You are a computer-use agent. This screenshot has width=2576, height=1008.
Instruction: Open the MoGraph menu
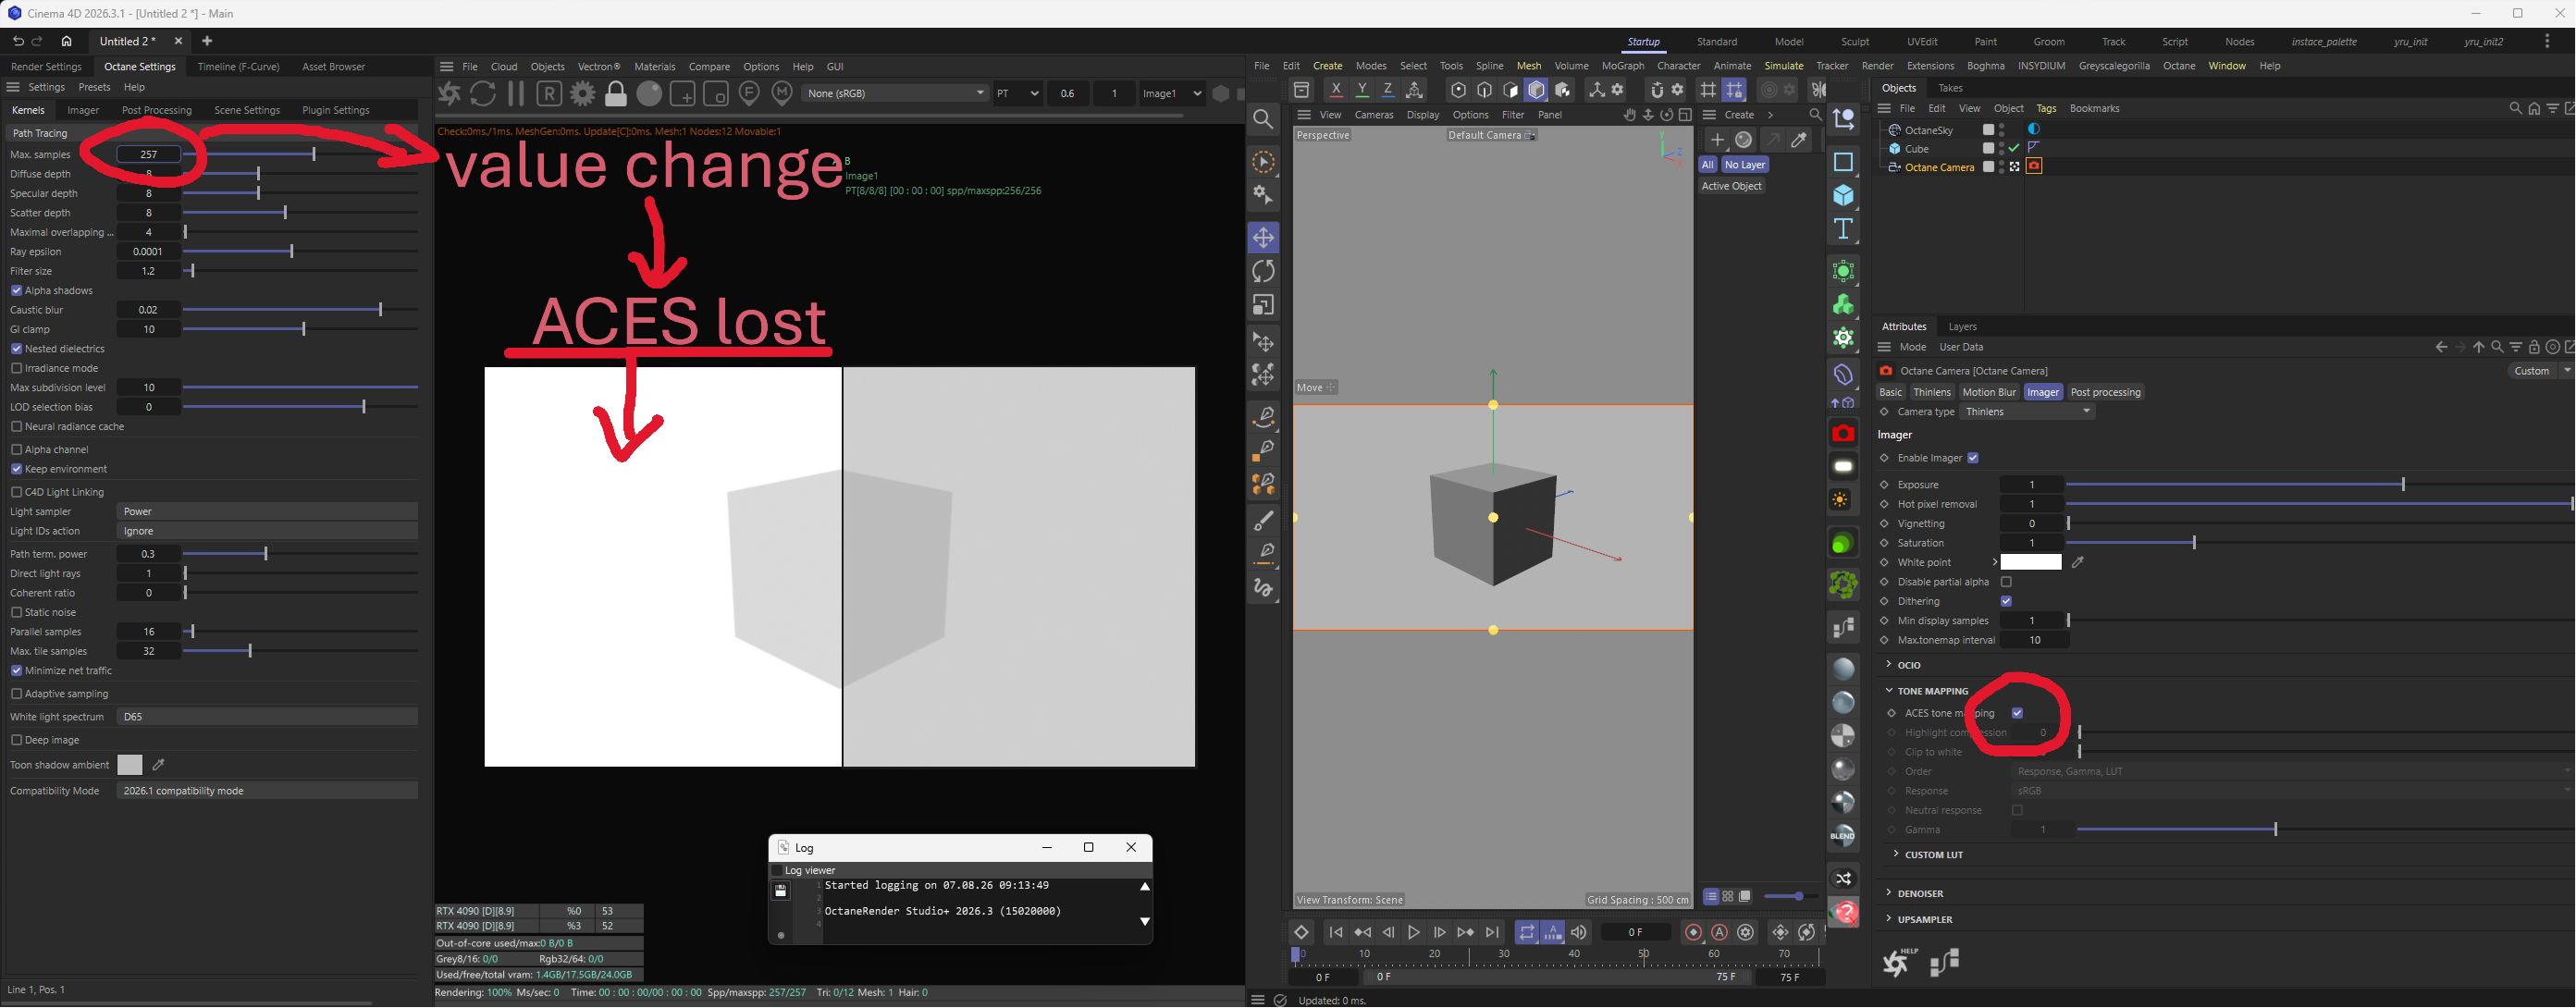tap(1623, 66)
